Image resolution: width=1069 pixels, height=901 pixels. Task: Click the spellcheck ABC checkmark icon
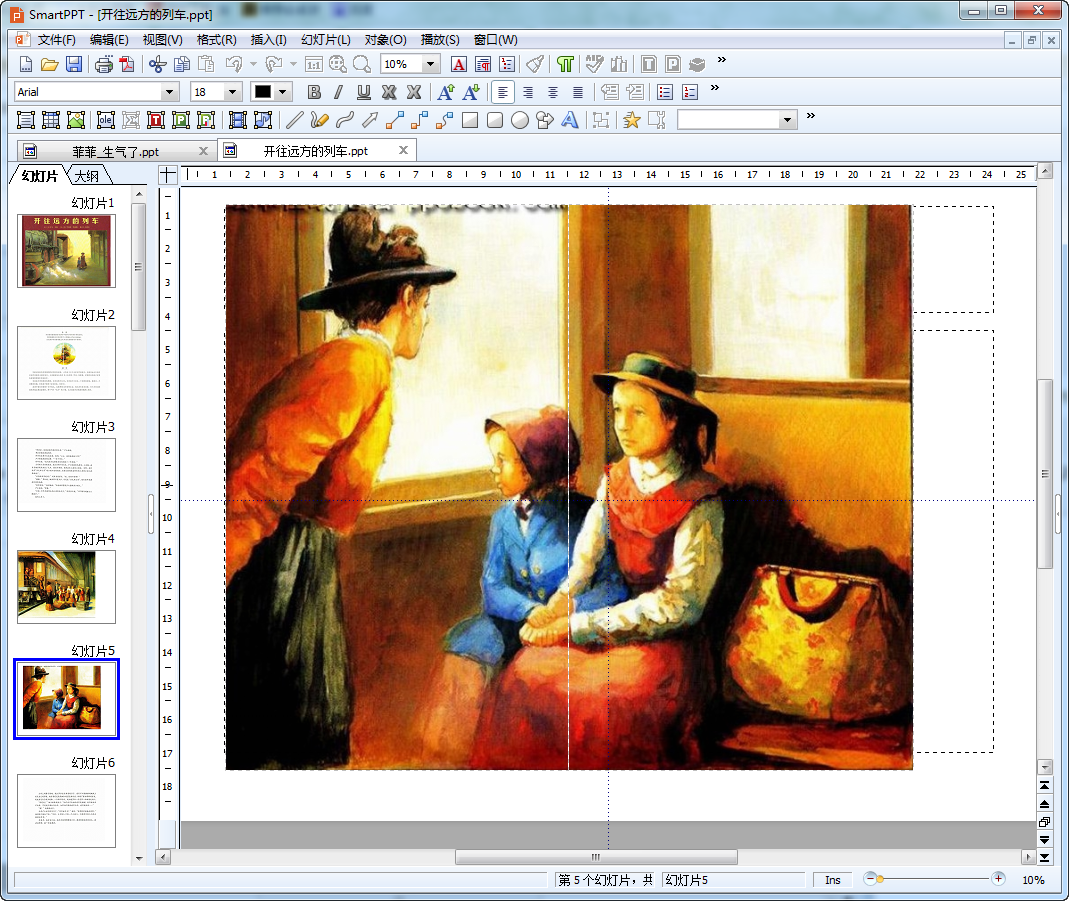594,64
